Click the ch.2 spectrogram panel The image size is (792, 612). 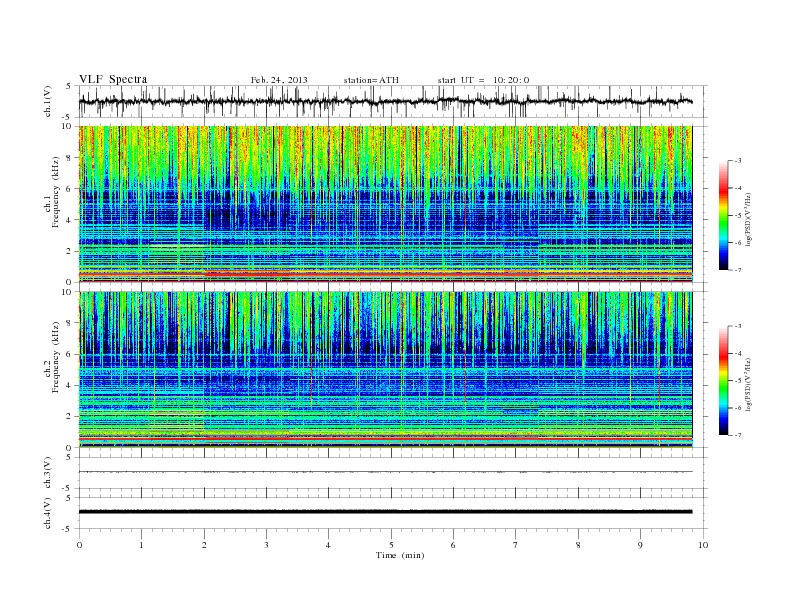coord(385,370)
